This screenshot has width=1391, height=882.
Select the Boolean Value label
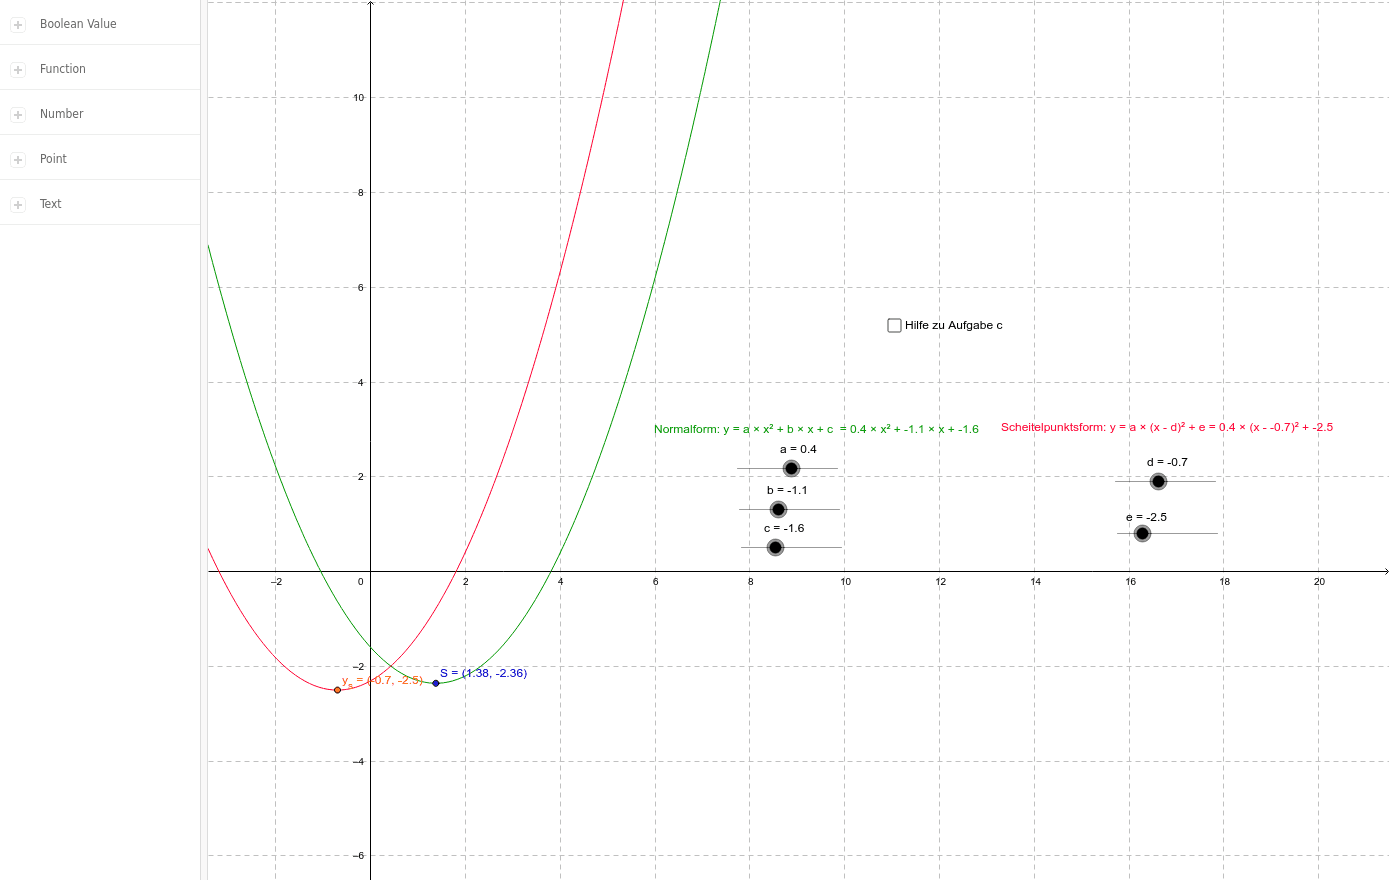78,24
